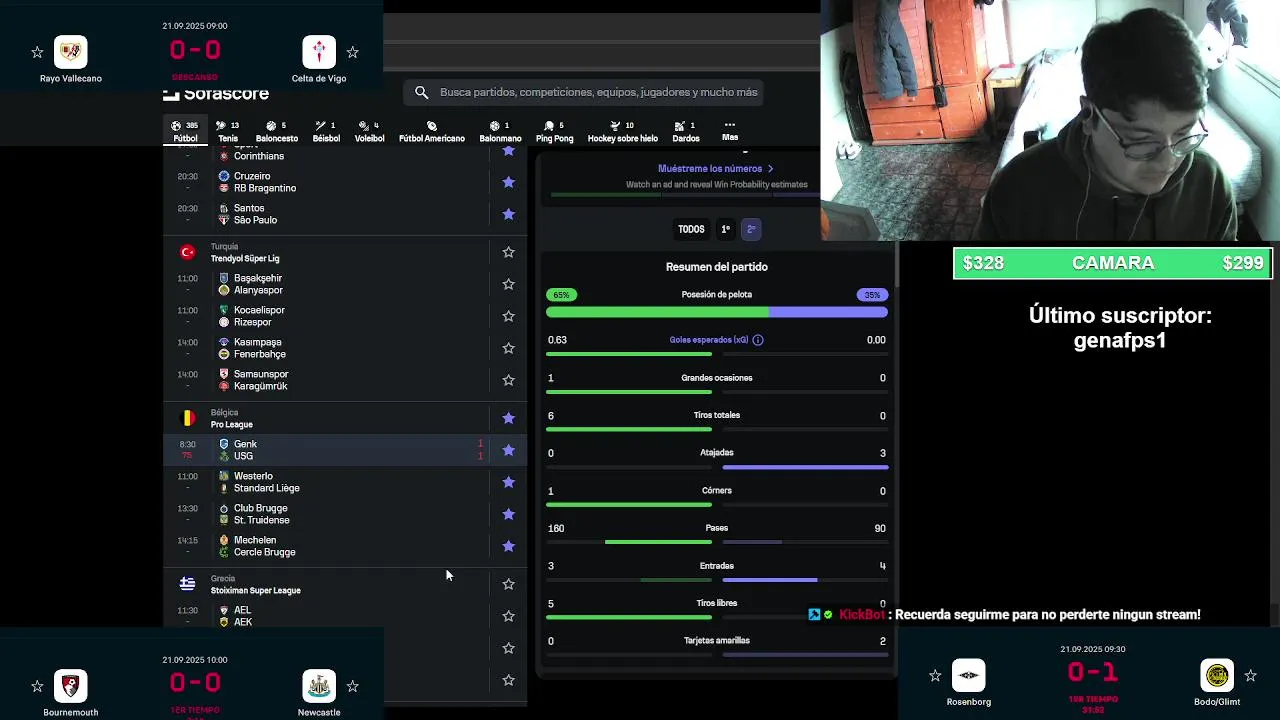The height and width of the screenshot is (720, 1280).
Task: Click the Bodo/Glimt crest
Action: click(1217, 675)
